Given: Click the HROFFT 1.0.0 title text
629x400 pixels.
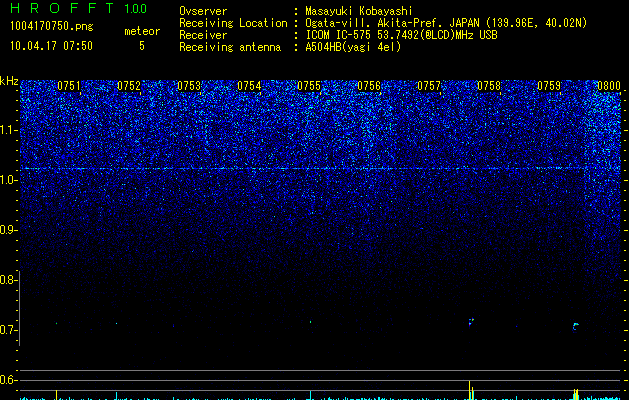Looking at the screenshot, I should click(78, 8).
